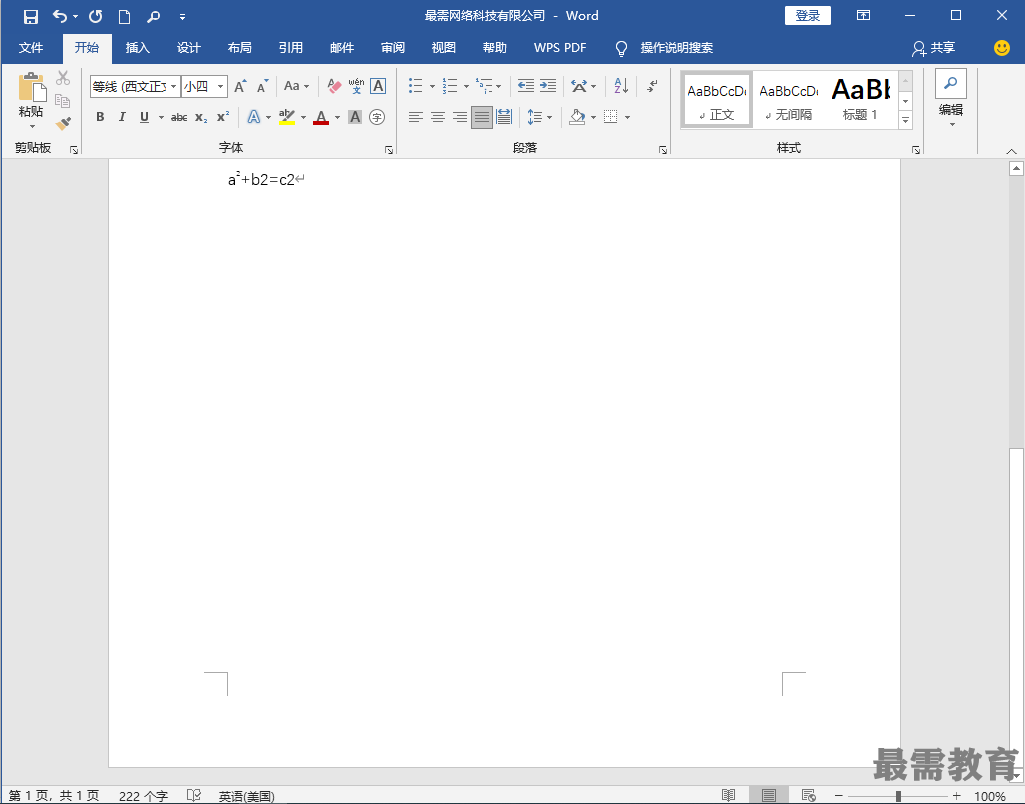Image resolution: width=1025 pixels, height=804 pixels.
Task: Clear all formatting with the eraser icon
Action: pyautogui.click(x=334, y=86)
